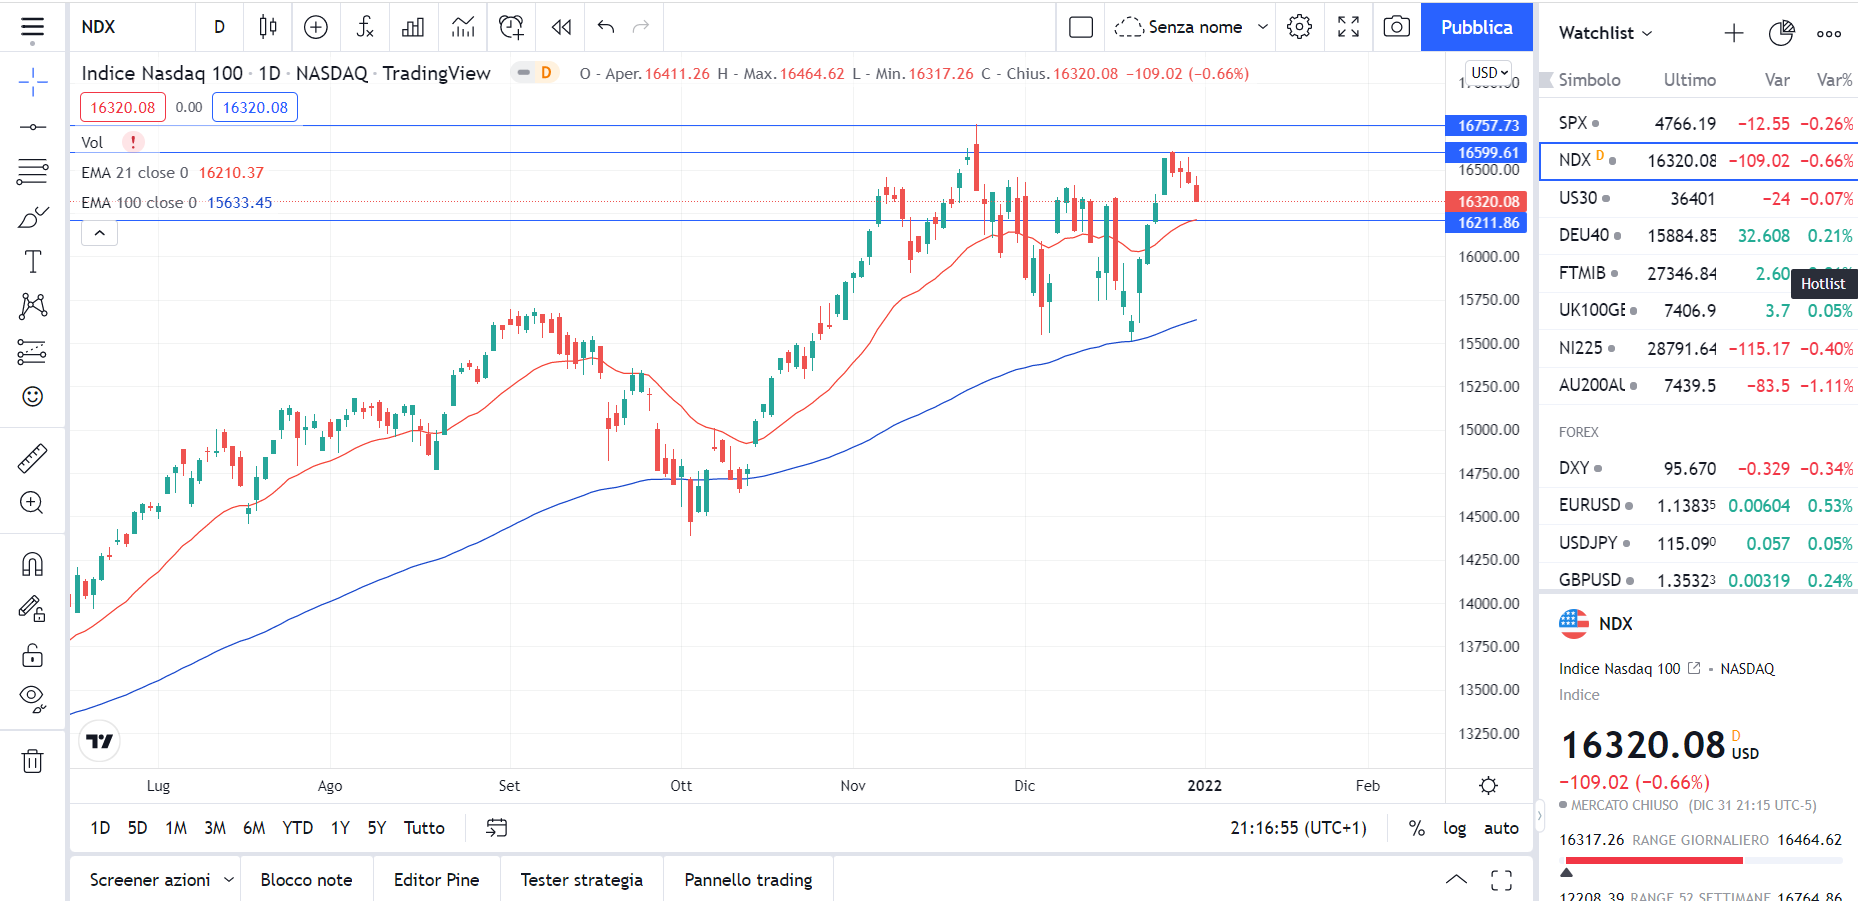Add symbol to compare with plus icon
This screenshot has width=1858, height=901.
click(316, 27)
